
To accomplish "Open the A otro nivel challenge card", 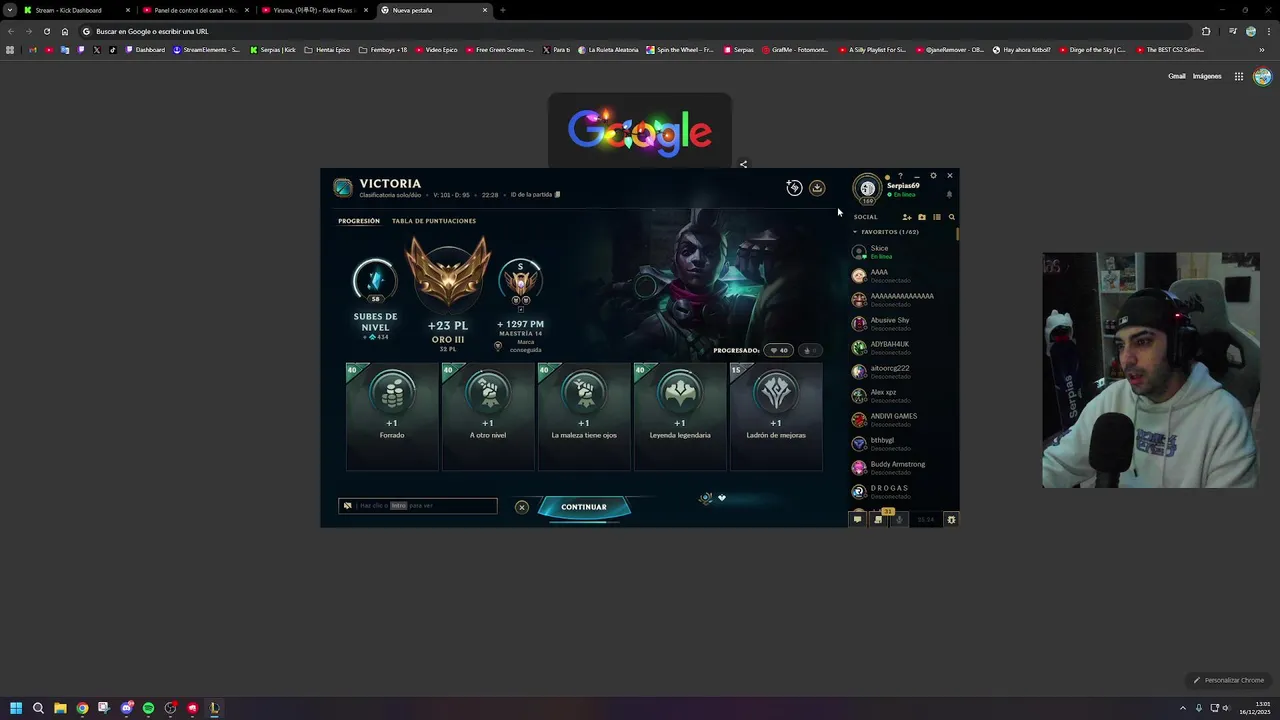I will pos(488,416).
